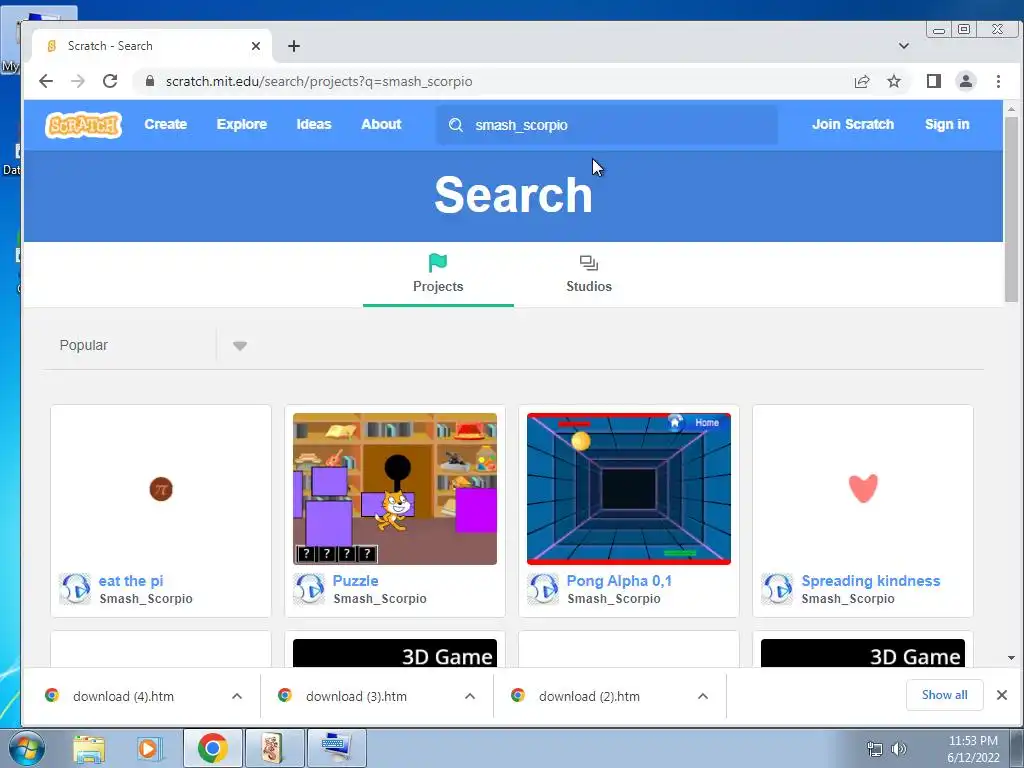The image size is (1024, 768).
Task: Click the page vertical scrollbar thumb
Action: tap(1011, 209)
